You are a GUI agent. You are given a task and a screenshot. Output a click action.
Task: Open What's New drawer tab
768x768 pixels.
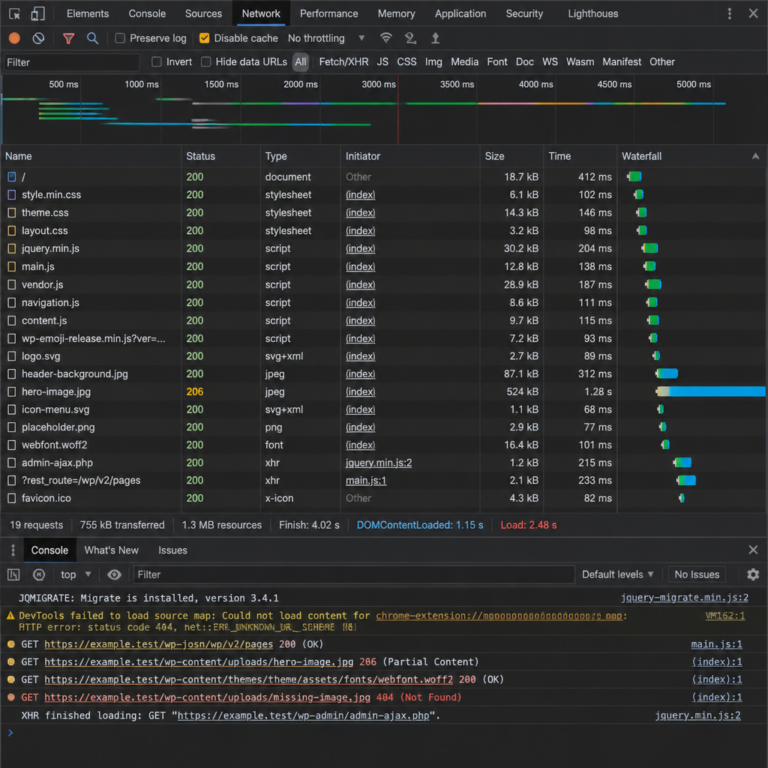[111, 550]
